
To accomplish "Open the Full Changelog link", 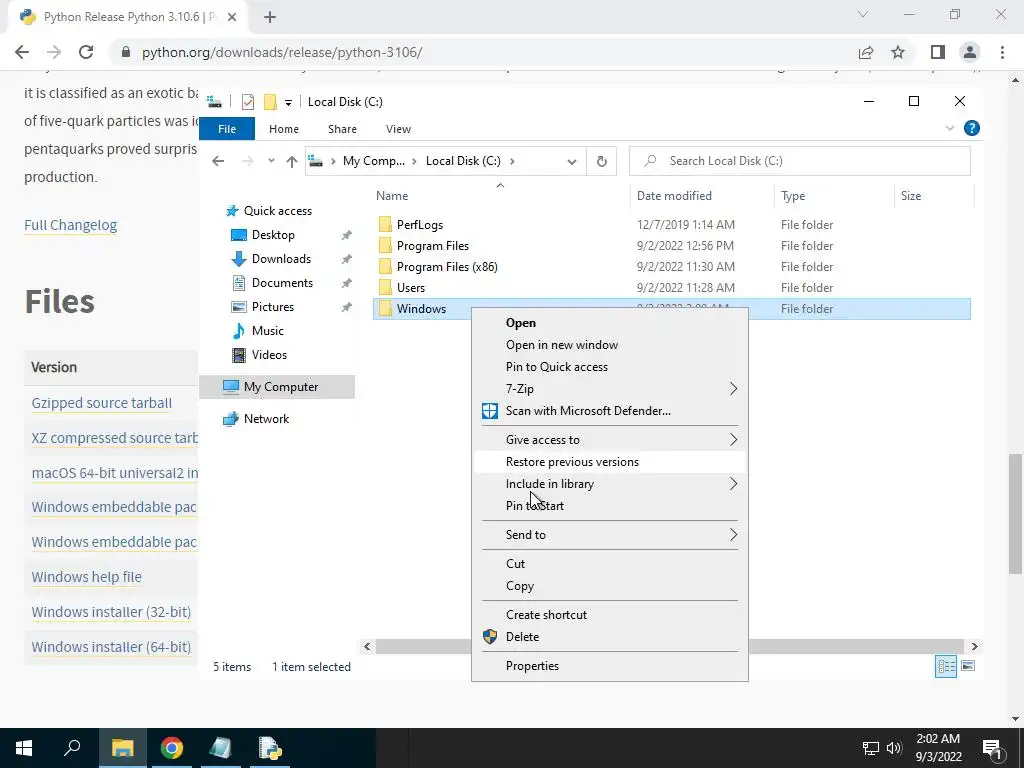I will 71,225.
